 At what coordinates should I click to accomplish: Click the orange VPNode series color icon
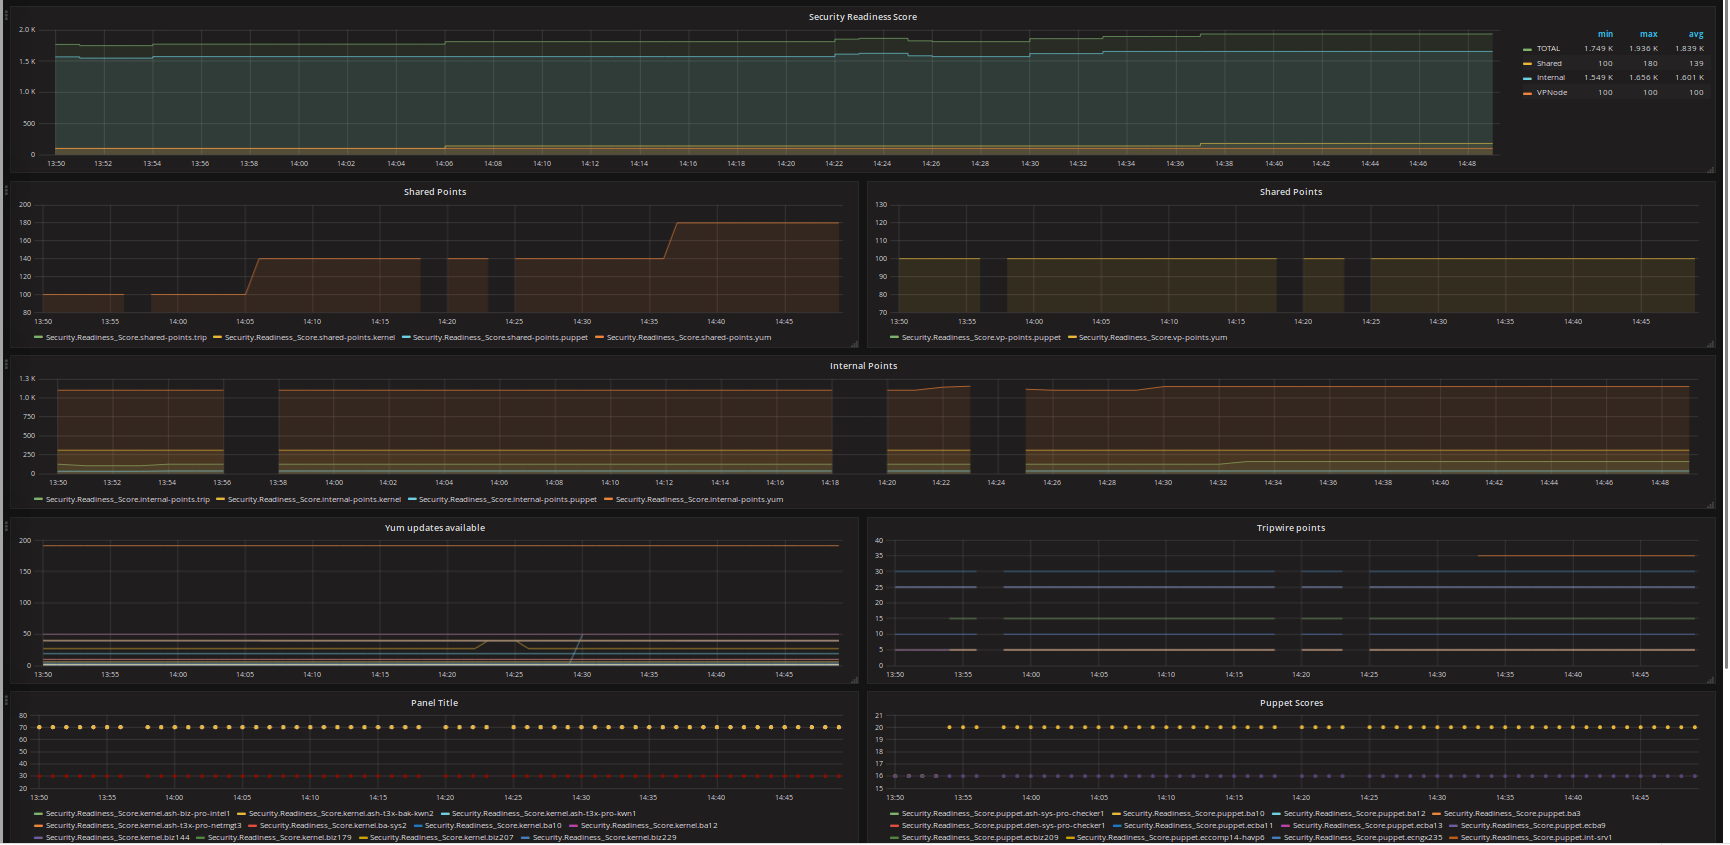point(1527,93)
